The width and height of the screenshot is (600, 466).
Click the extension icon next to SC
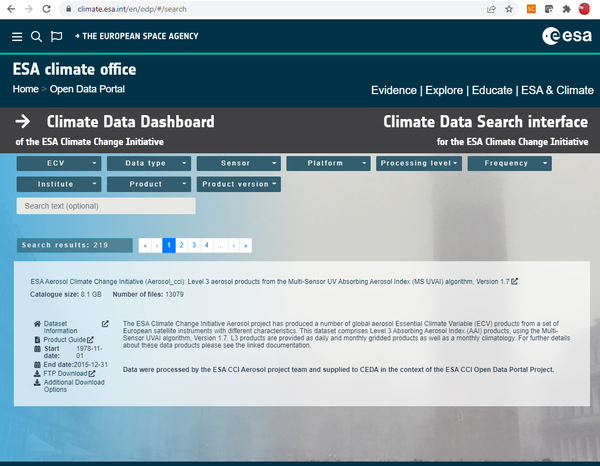pyautogui.click(x=549, y=9)
